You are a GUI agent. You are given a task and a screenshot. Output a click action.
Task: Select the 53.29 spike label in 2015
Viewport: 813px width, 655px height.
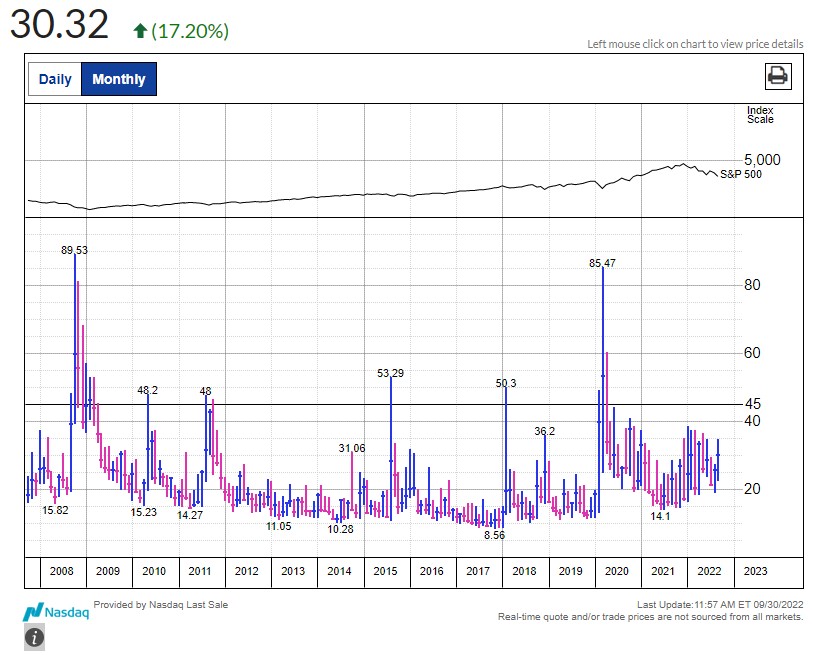click(390, 373)
